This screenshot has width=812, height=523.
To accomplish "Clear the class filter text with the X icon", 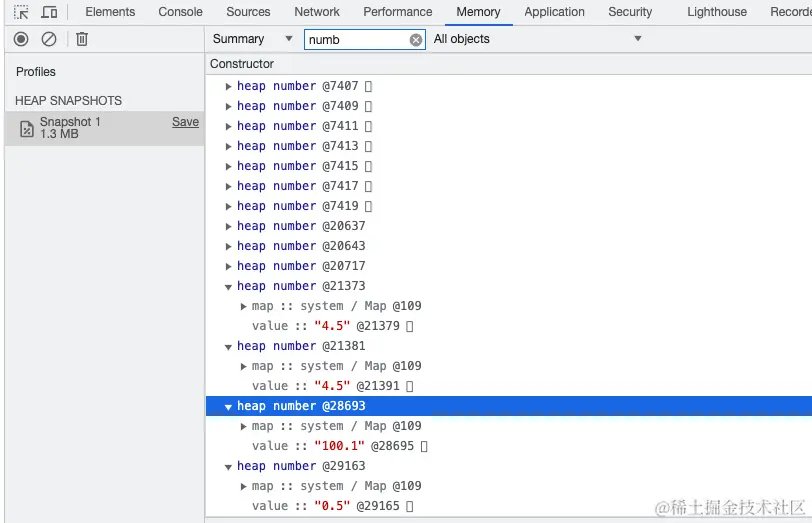I will click(x=416, y=40).
